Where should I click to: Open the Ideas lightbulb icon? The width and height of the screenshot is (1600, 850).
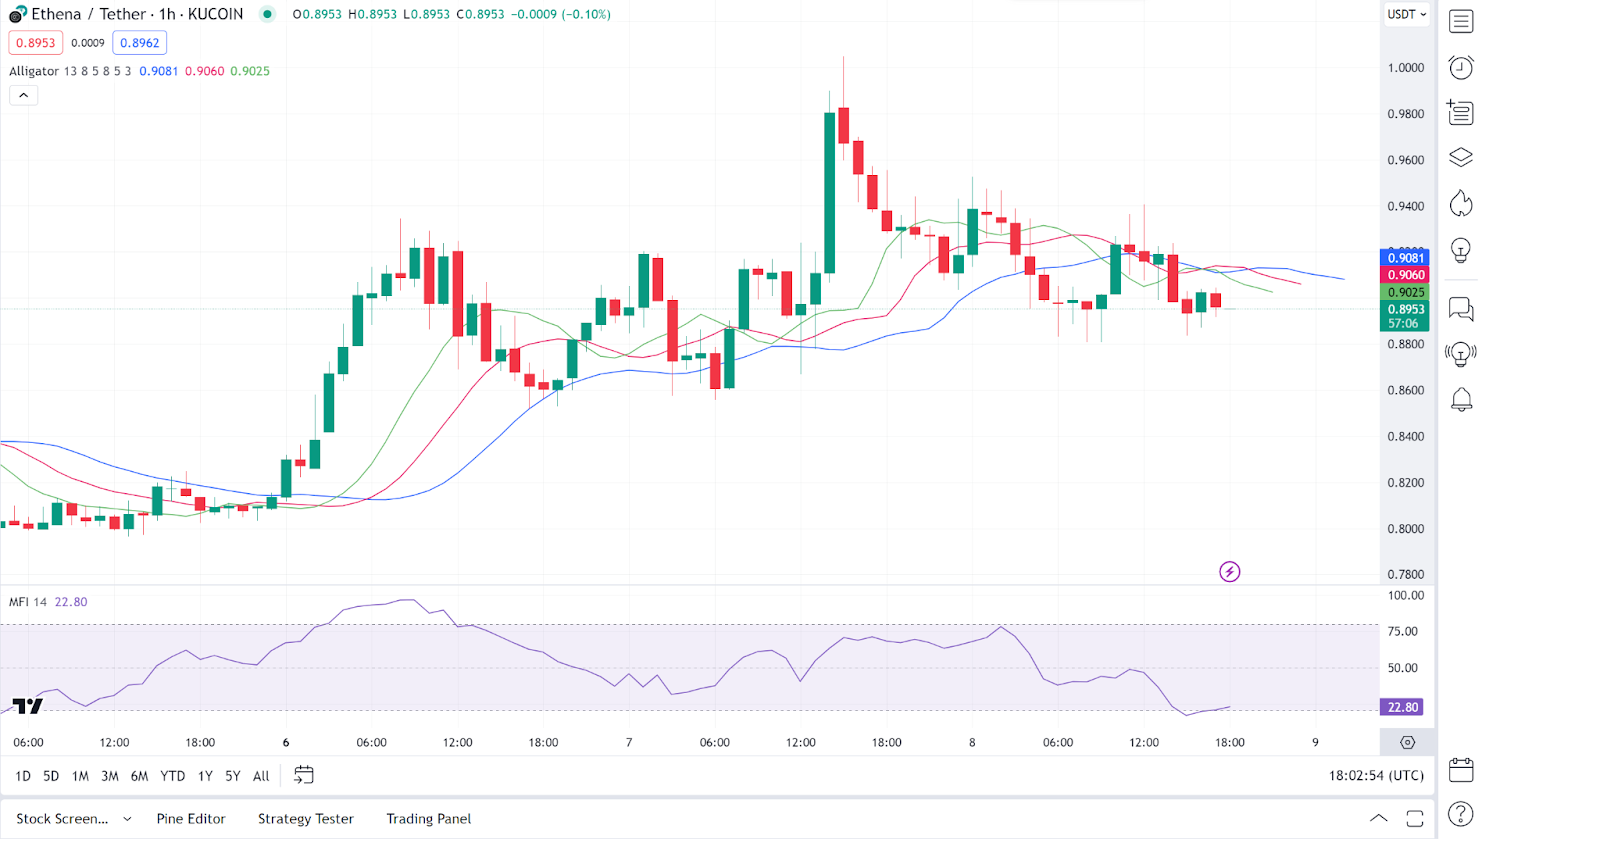pos(1461,250)
